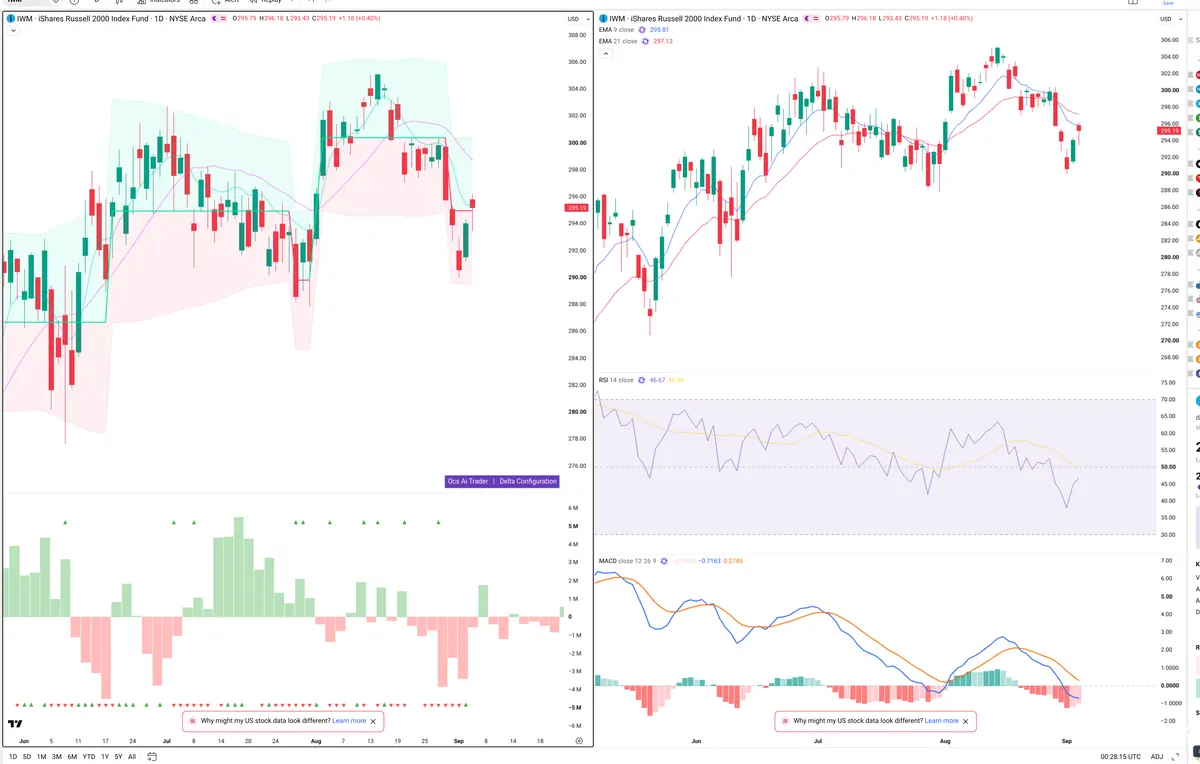Screen dimensions: 1200x764
Task: Click the purple status icon beside RSI legend
Action: [x=643, y=380]
